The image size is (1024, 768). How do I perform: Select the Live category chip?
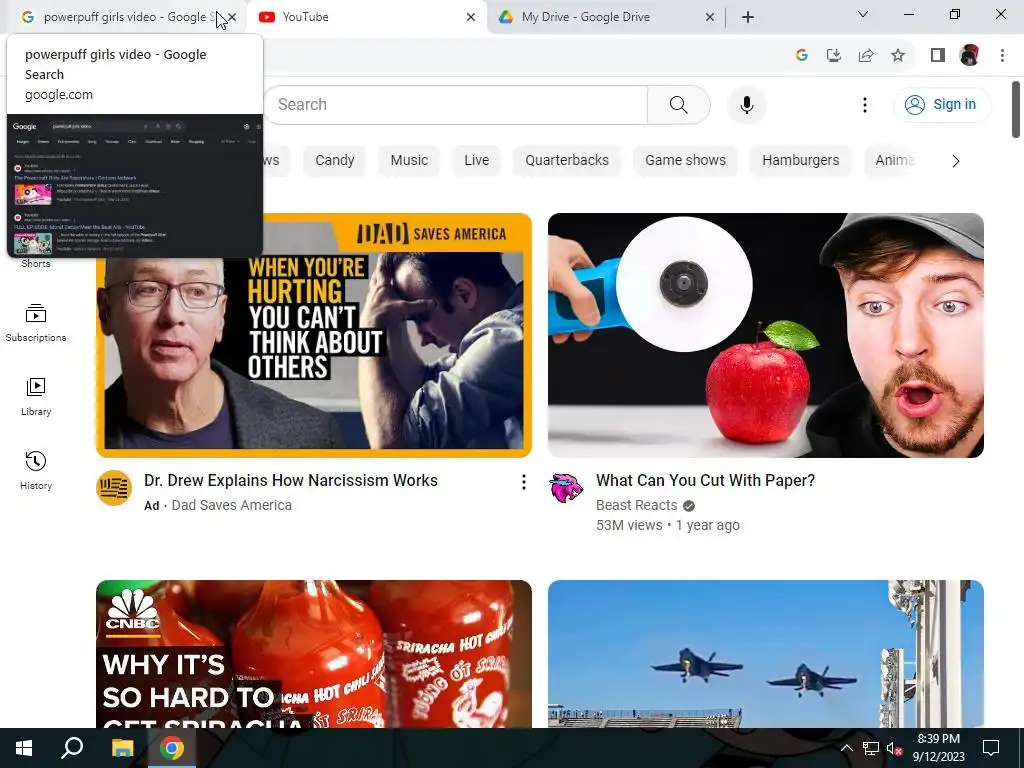coord(477,161)
